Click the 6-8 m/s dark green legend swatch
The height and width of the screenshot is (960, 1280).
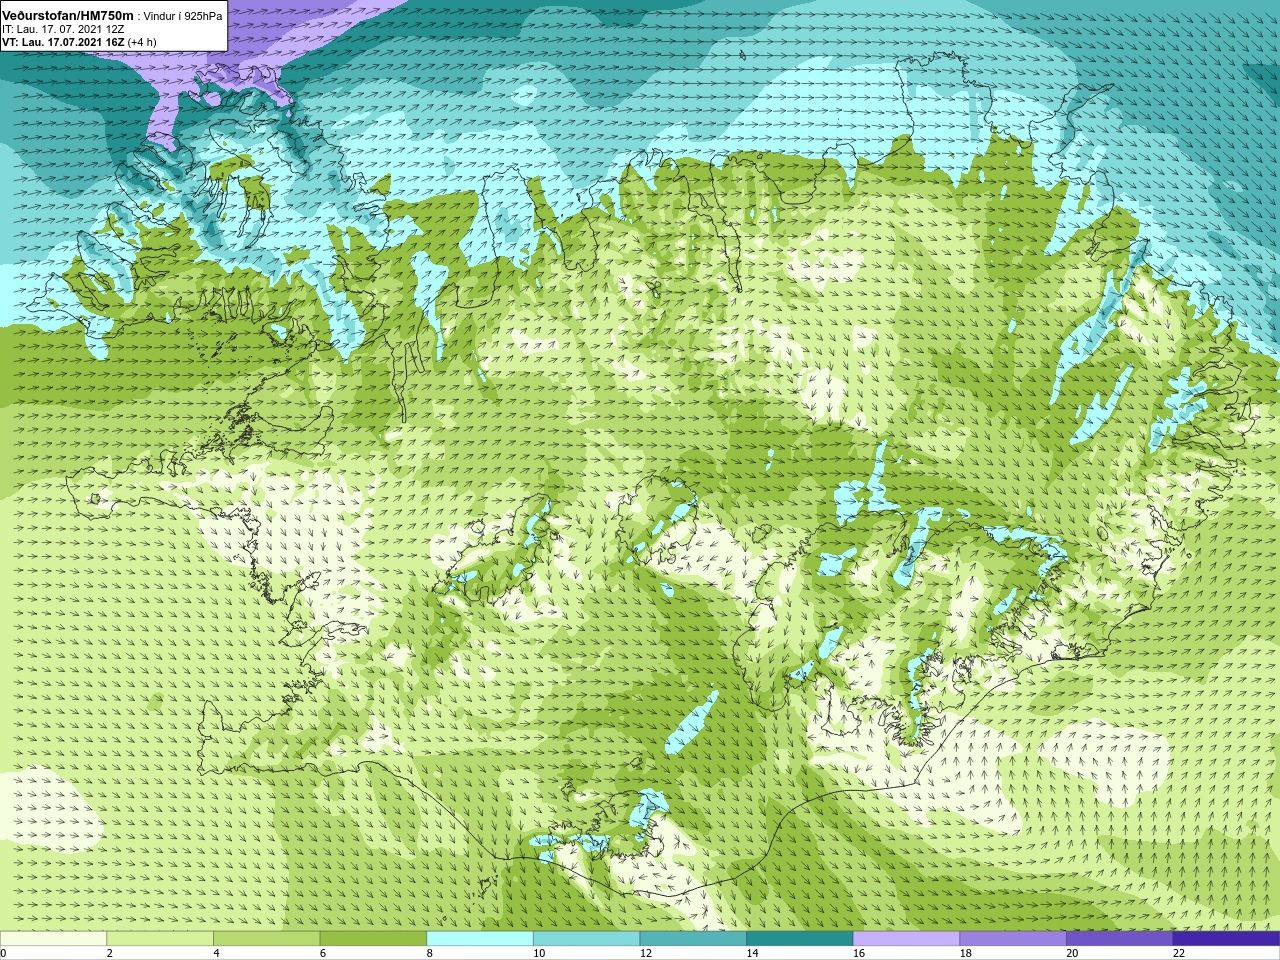pyautogui.click(x=373, y=939)
